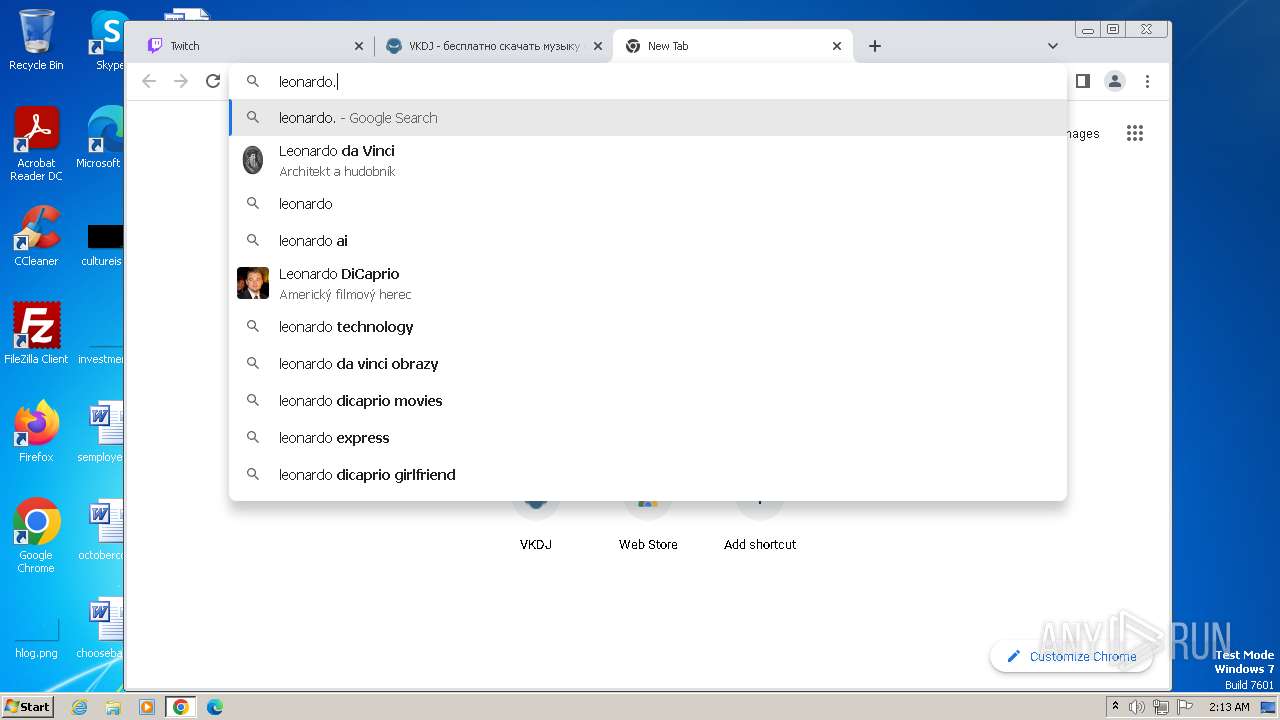Click the Leonardo DiCaprio photo thumbnail
Image resolution: width=1280 pixels, height=720 pixels.
pyautogui.click(x=253, y=283)
